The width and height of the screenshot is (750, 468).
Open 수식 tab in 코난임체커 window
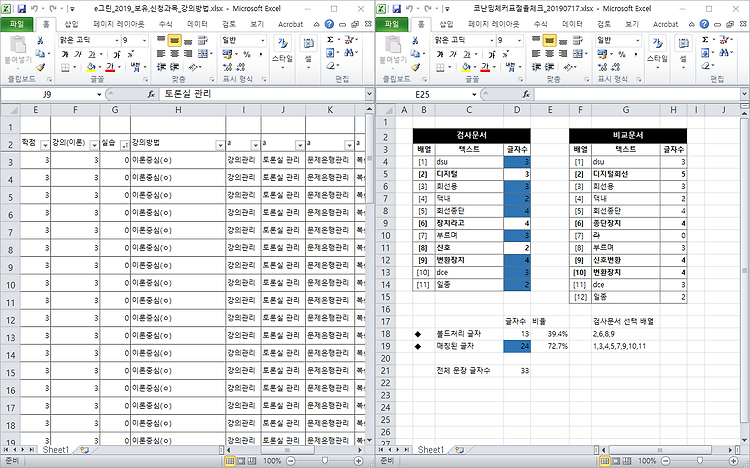(x=540, y=24)
